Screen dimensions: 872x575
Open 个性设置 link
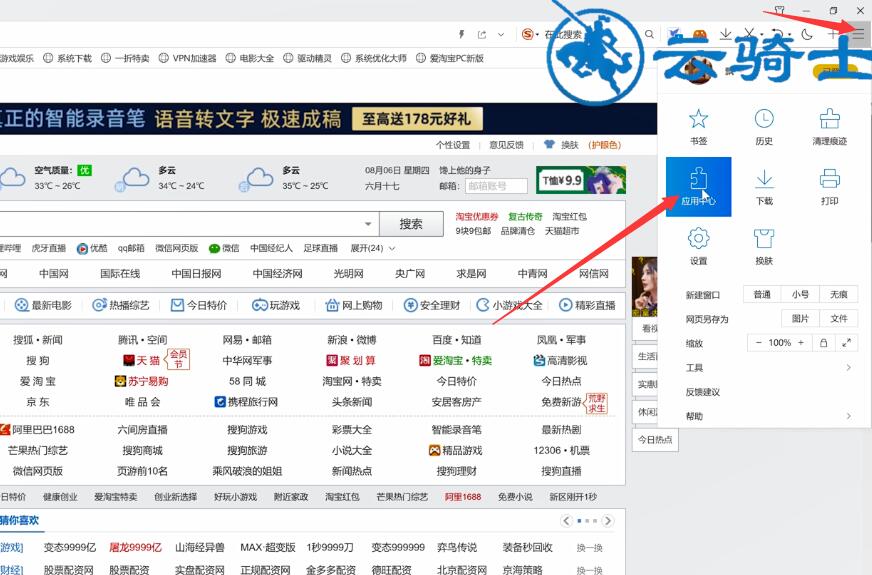[453, 145]
